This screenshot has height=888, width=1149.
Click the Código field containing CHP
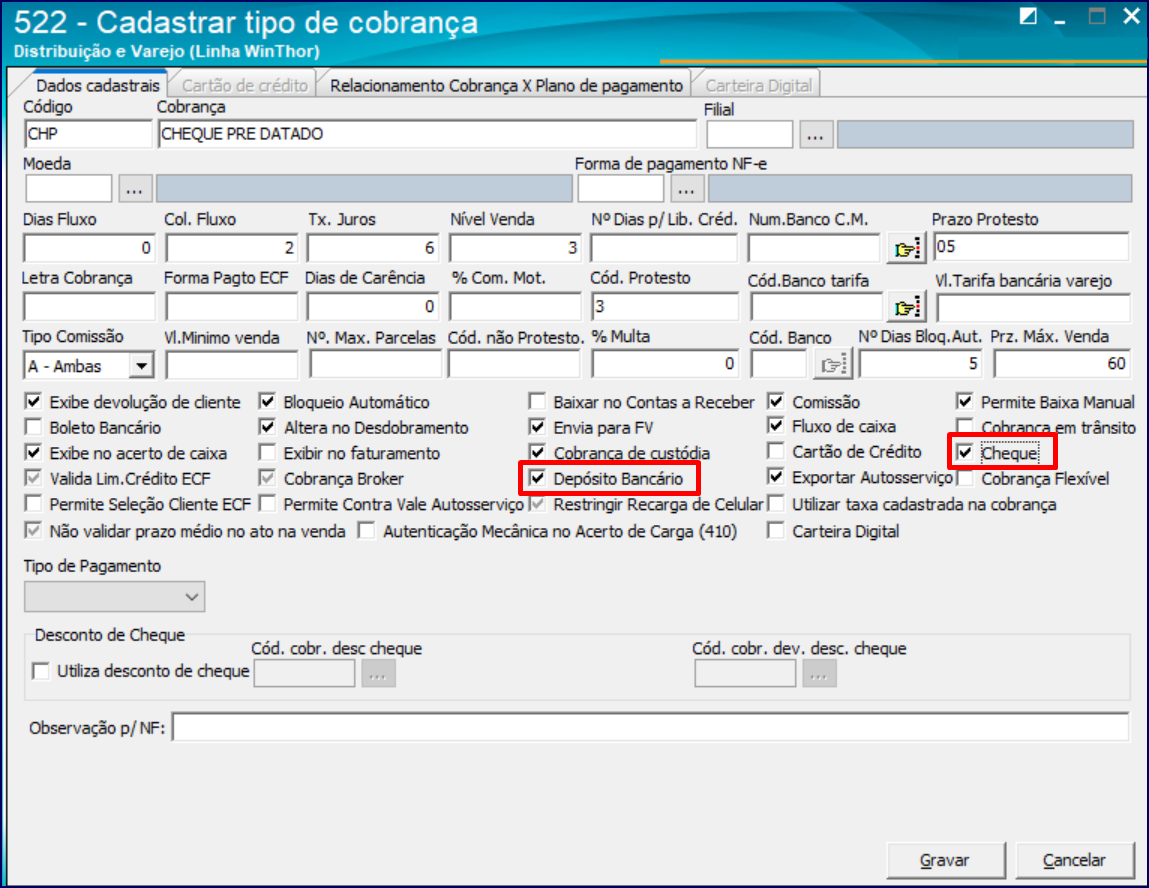point(88,134)
